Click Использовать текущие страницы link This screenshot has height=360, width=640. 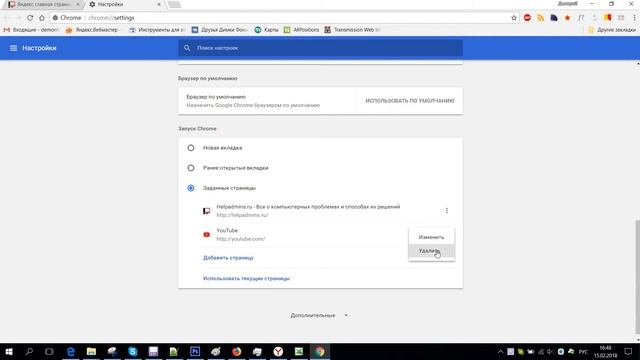pos(246,278)
